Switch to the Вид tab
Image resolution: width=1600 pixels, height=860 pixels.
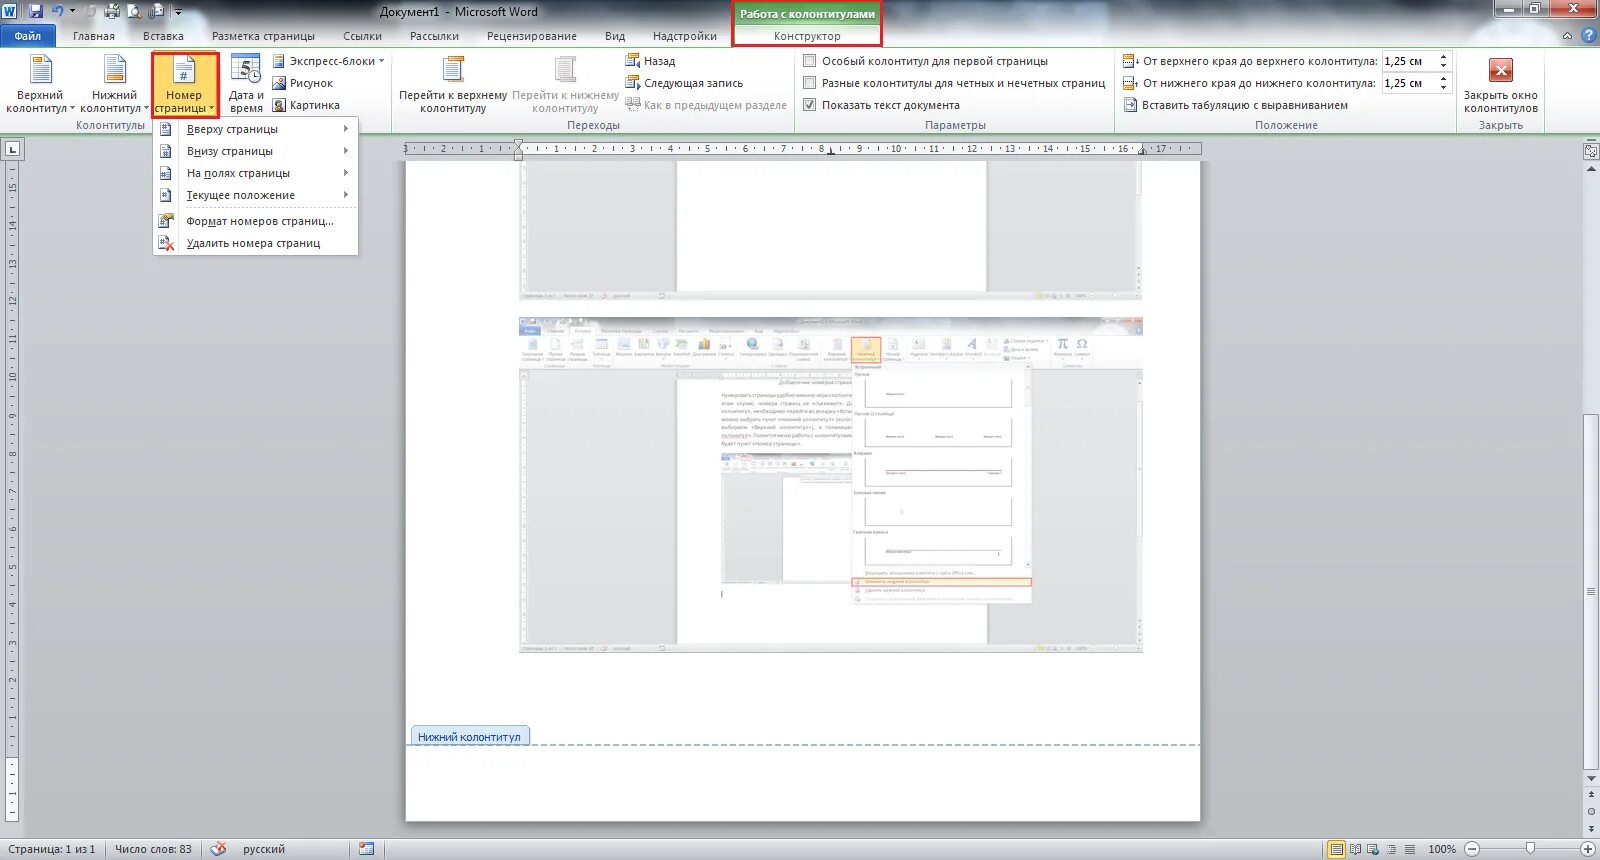(x=615, y=36)
